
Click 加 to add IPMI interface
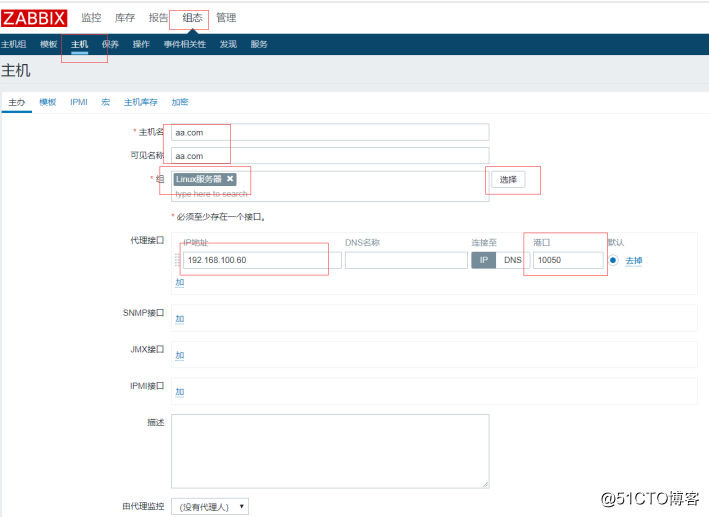180,392
